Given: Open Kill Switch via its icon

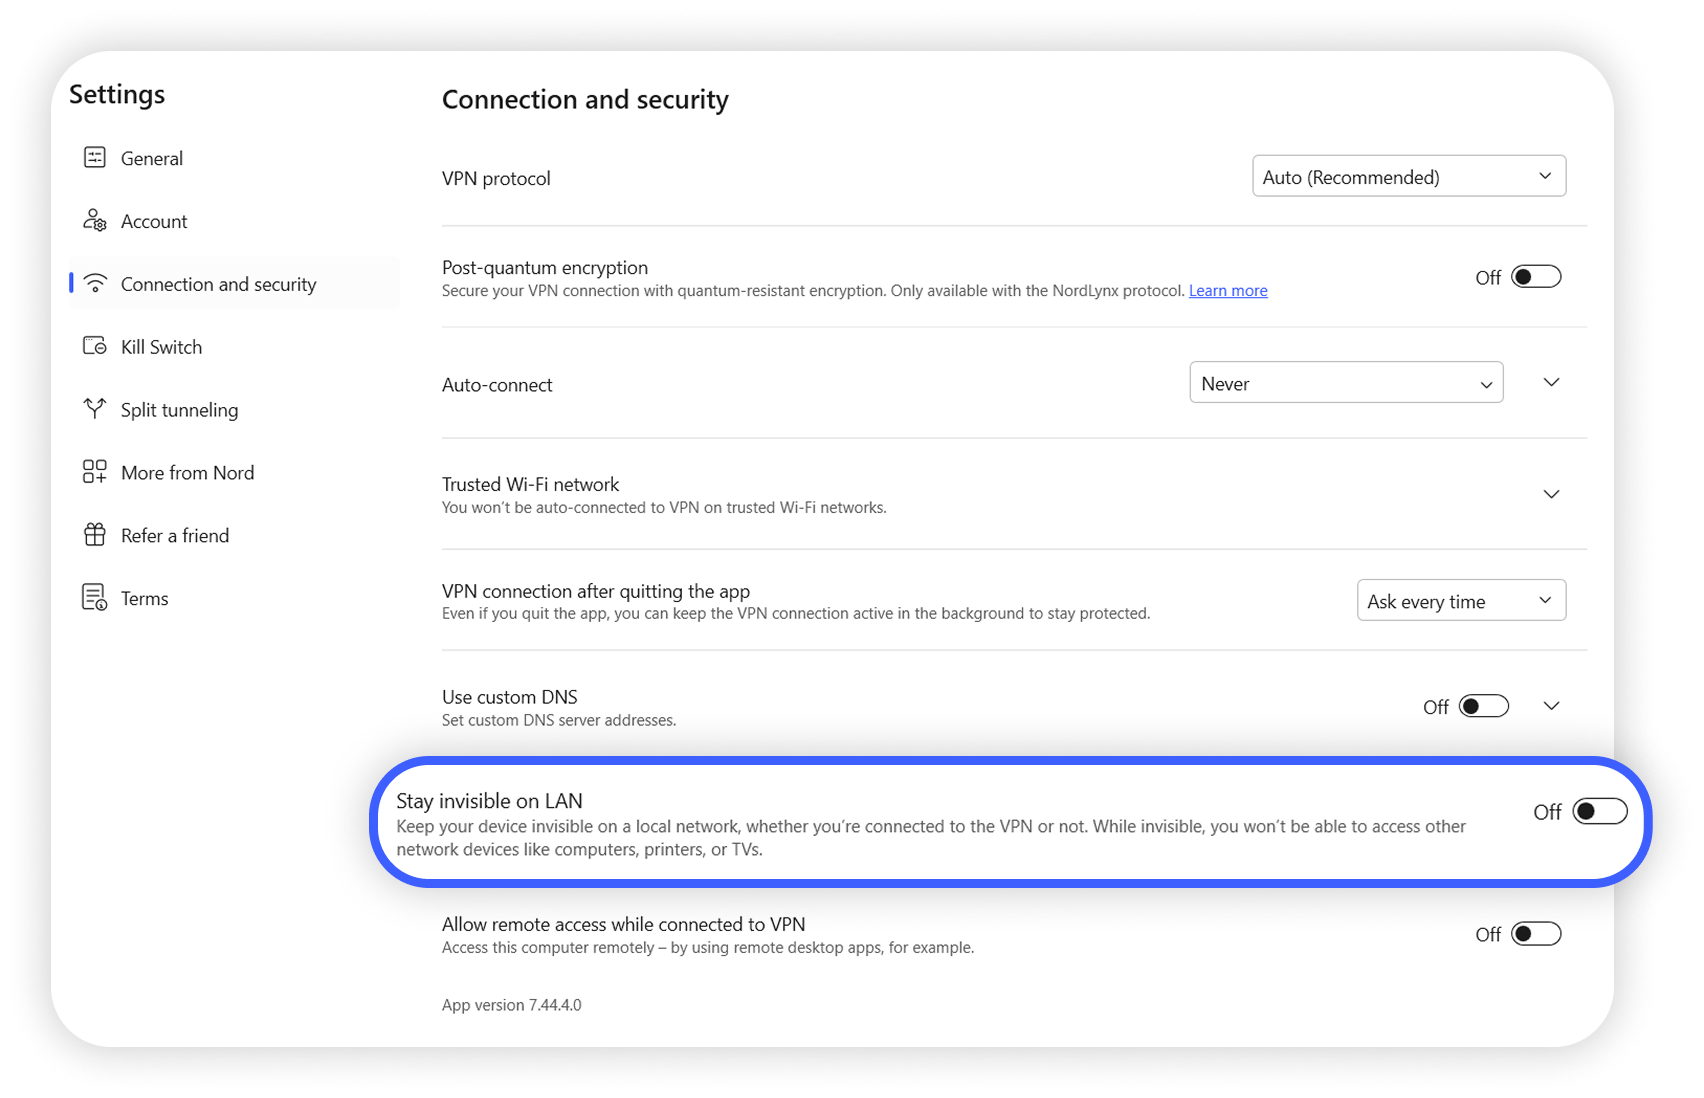Looking at the screenshot, I should pos(95,346).
